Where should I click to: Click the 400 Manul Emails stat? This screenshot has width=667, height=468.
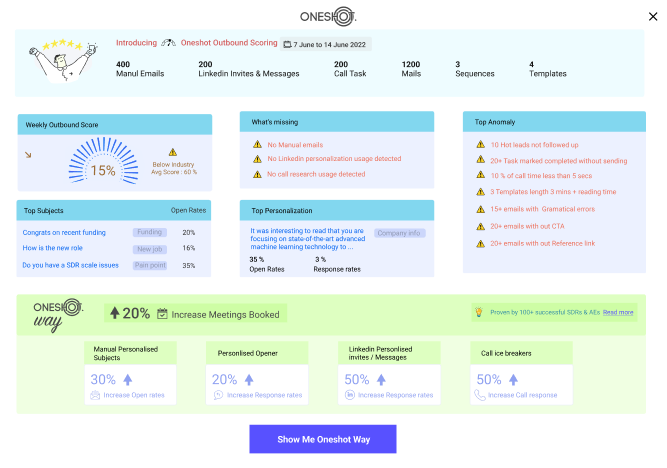(140, 69)
